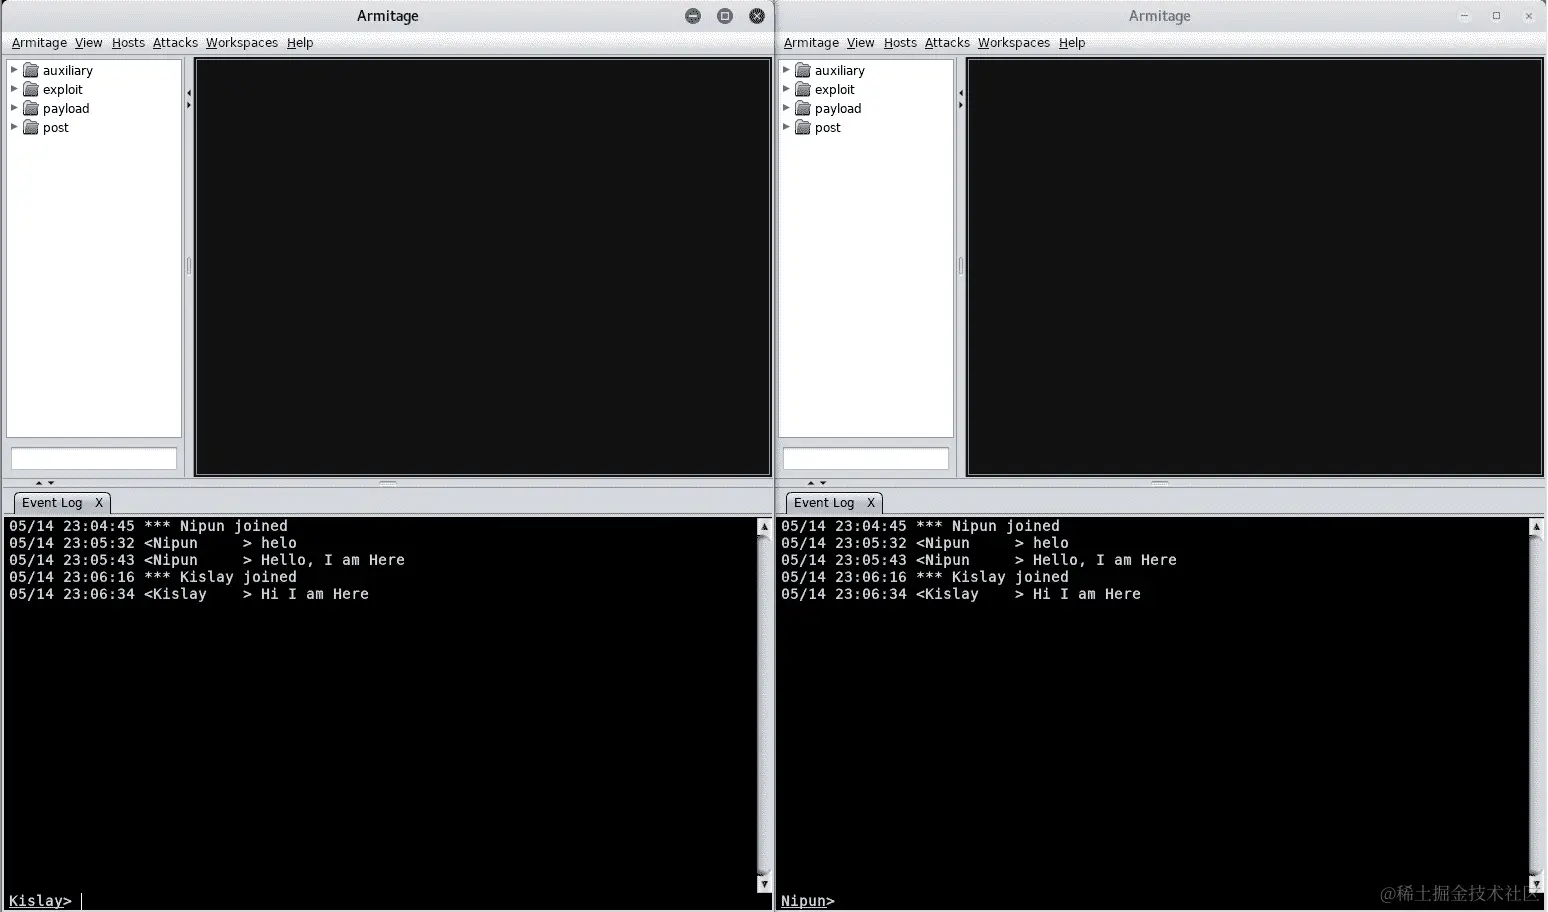The width and height of the screenshot is (1548, 912).
Task: Open View menu in right window
Action: [x=860, y=43]
